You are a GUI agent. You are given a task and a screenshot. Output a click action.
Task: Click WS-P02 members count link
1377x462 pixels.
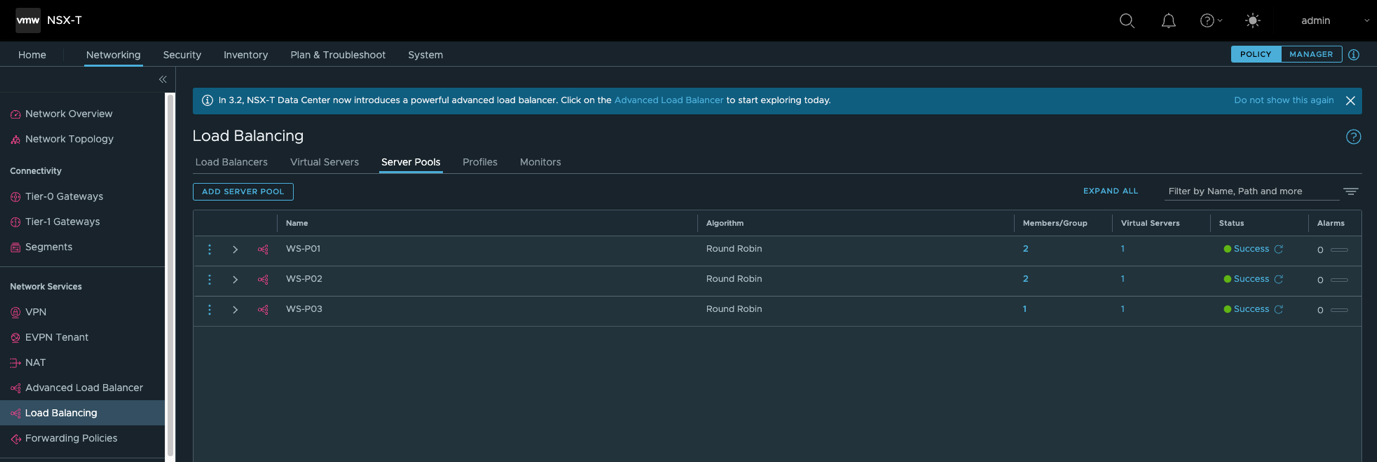point(1025,279)
